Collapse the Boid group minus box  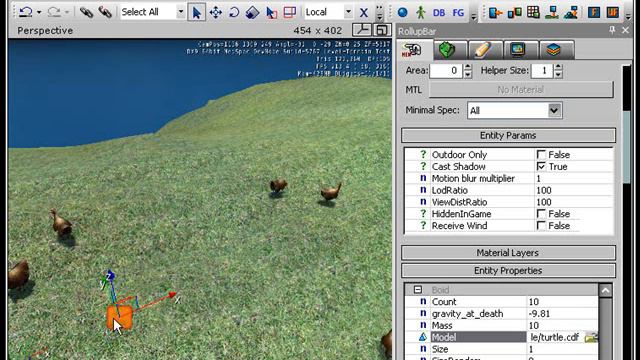418,290
